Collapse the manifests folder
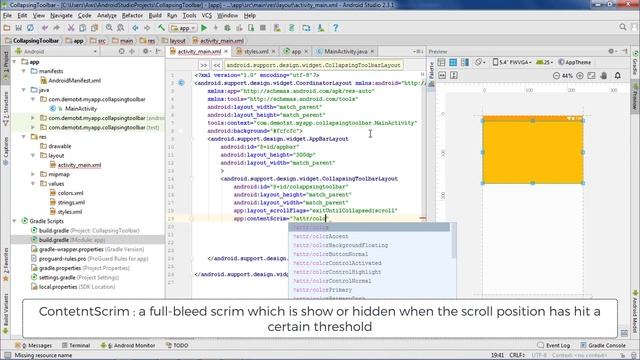This screenshot has height=360, width=640. pyautogui.click(x=24, y=71)
